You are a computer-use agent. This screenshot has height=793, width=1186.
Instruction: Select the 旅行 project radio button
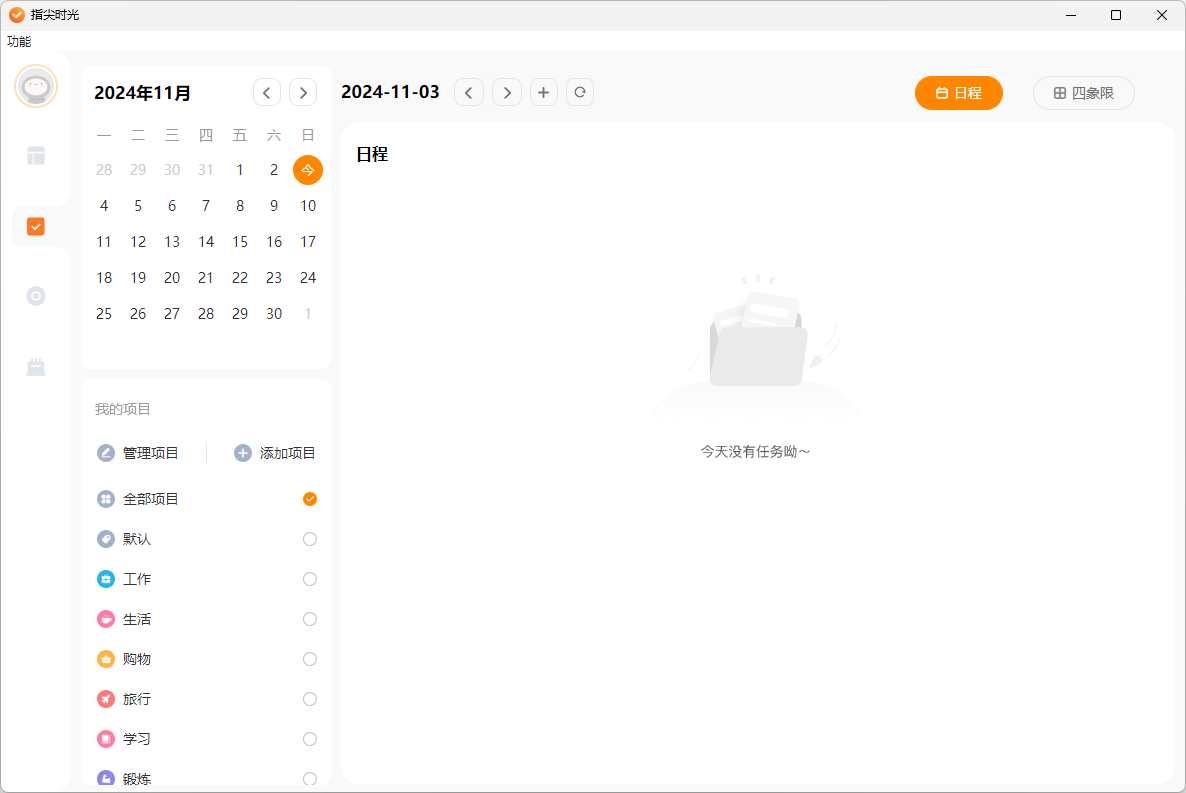[309, 699]
